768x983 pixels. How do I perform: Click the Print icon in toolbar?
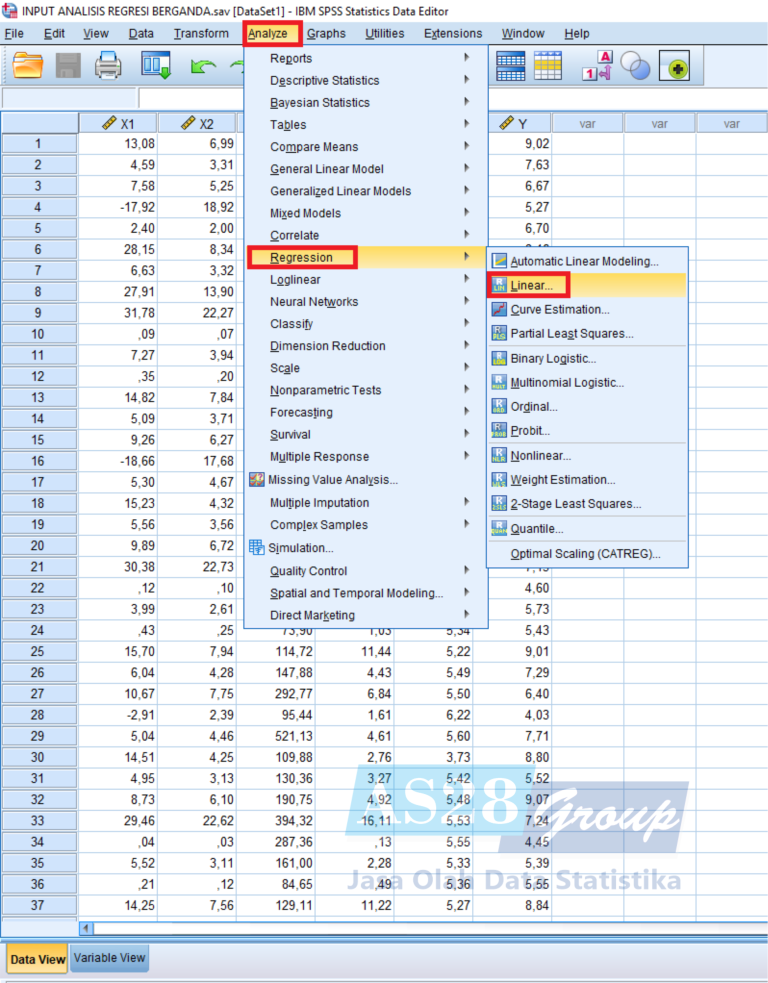108,66
